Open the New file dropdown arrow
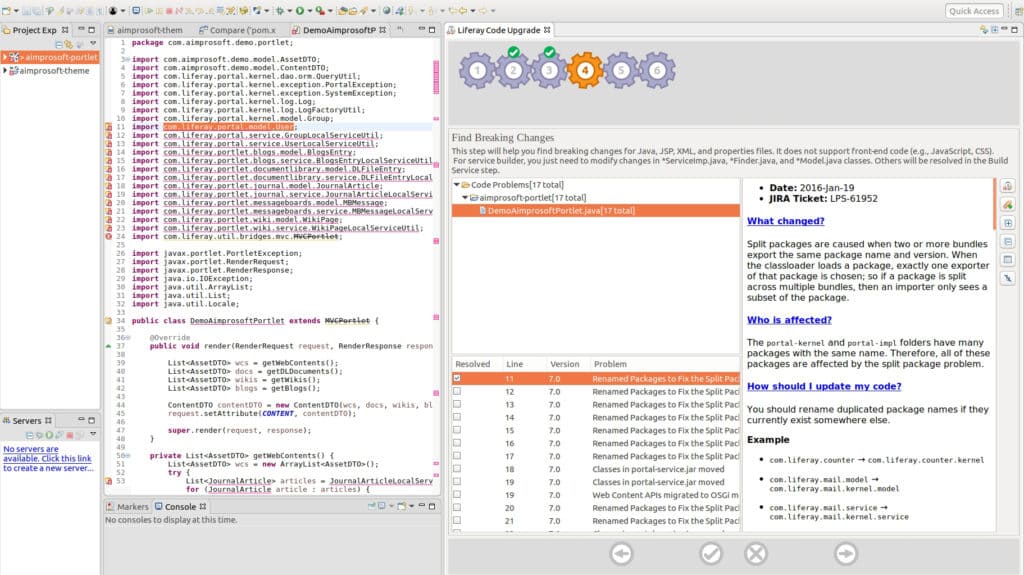This screenshot has height=575, width=1024. [x=16, y=11]
